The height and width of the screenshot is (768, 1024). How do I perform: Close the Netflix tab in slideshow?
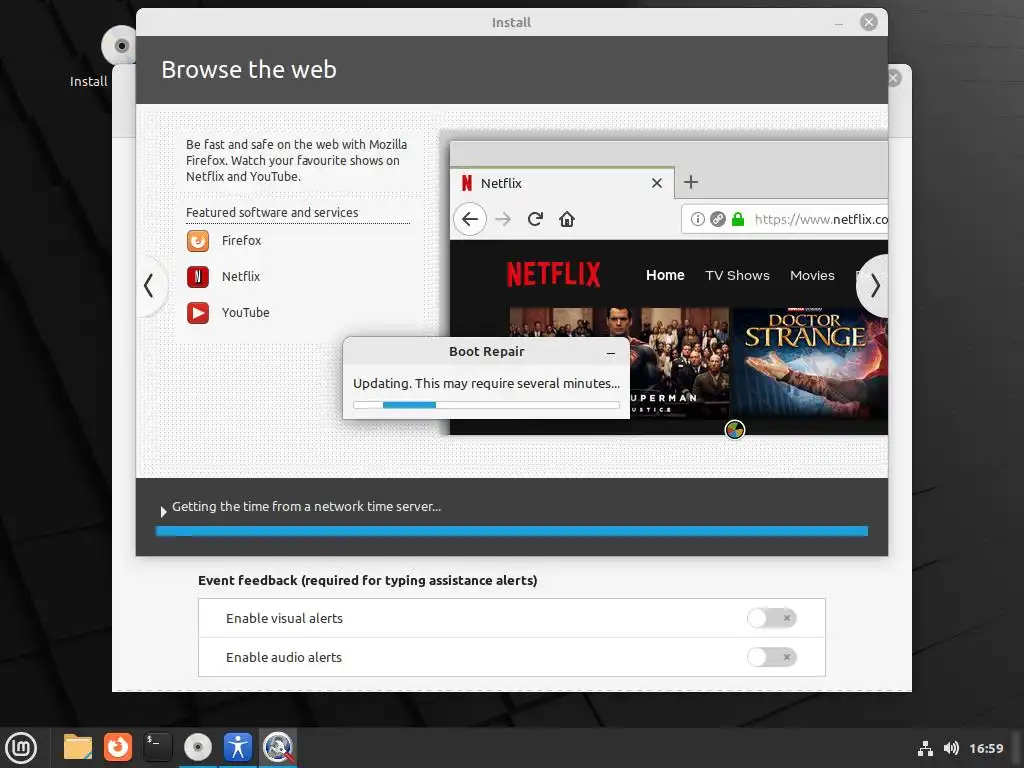tap(657, 184)
